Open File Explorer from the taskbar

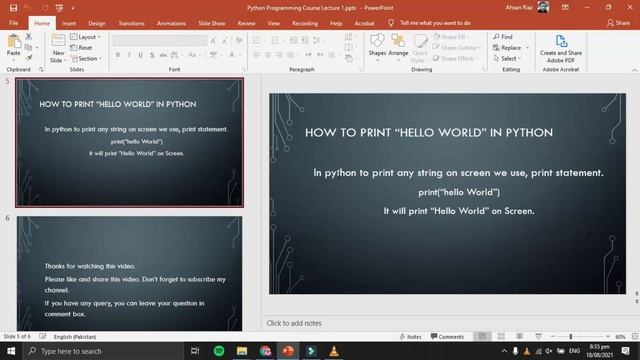(x=242, y=351)
